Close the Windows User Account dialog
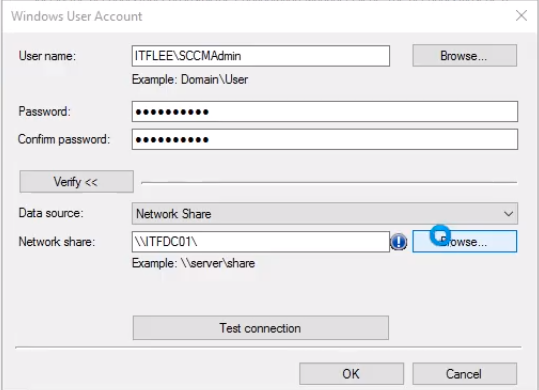 pos(521,15)
